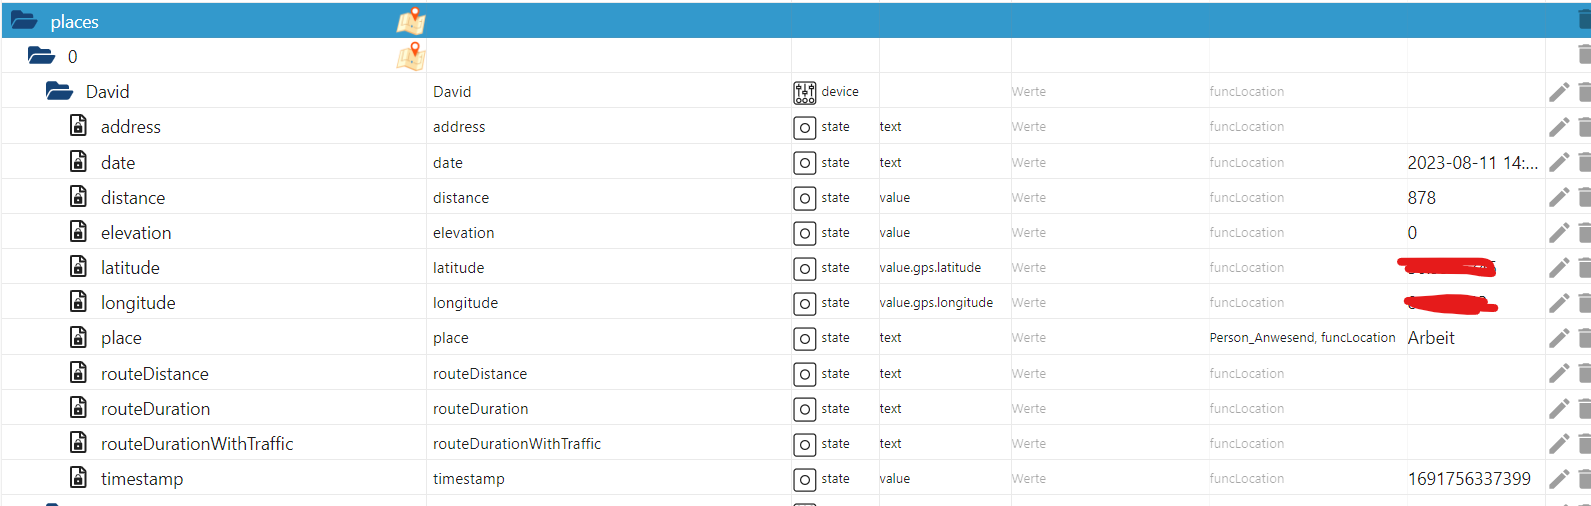The image size is (1591, 506).
Task: Click the edit pencil for David device
Action: (x=1558, y=92)
